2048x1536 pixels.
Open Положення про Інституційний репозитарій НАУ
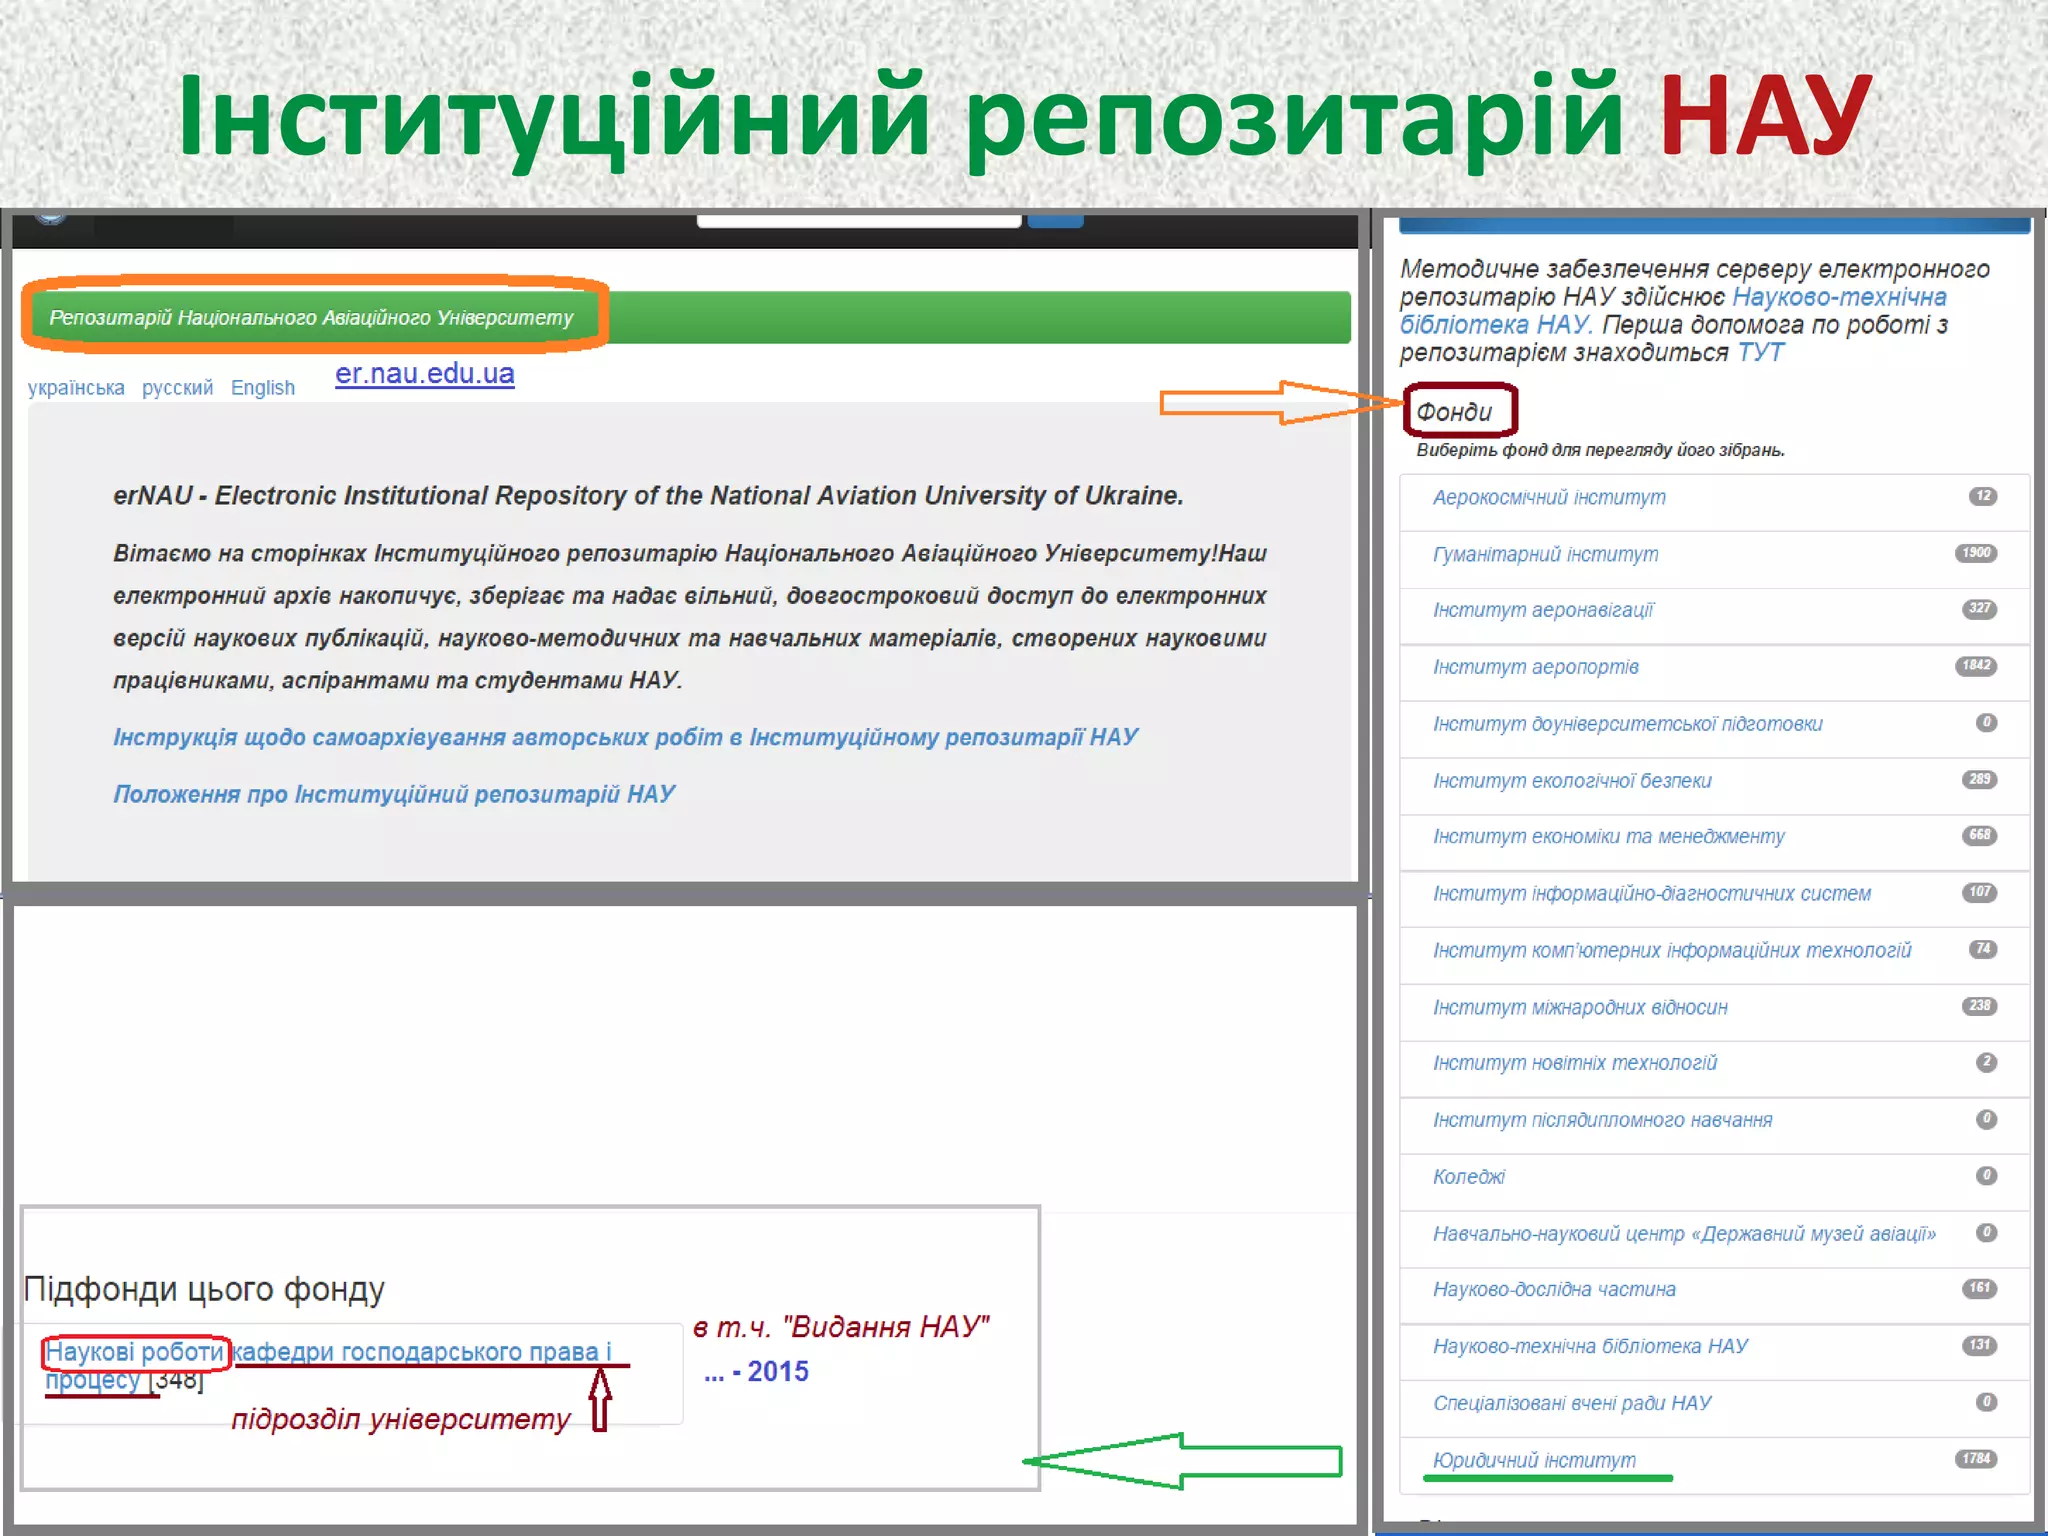[x=394, y=794]
